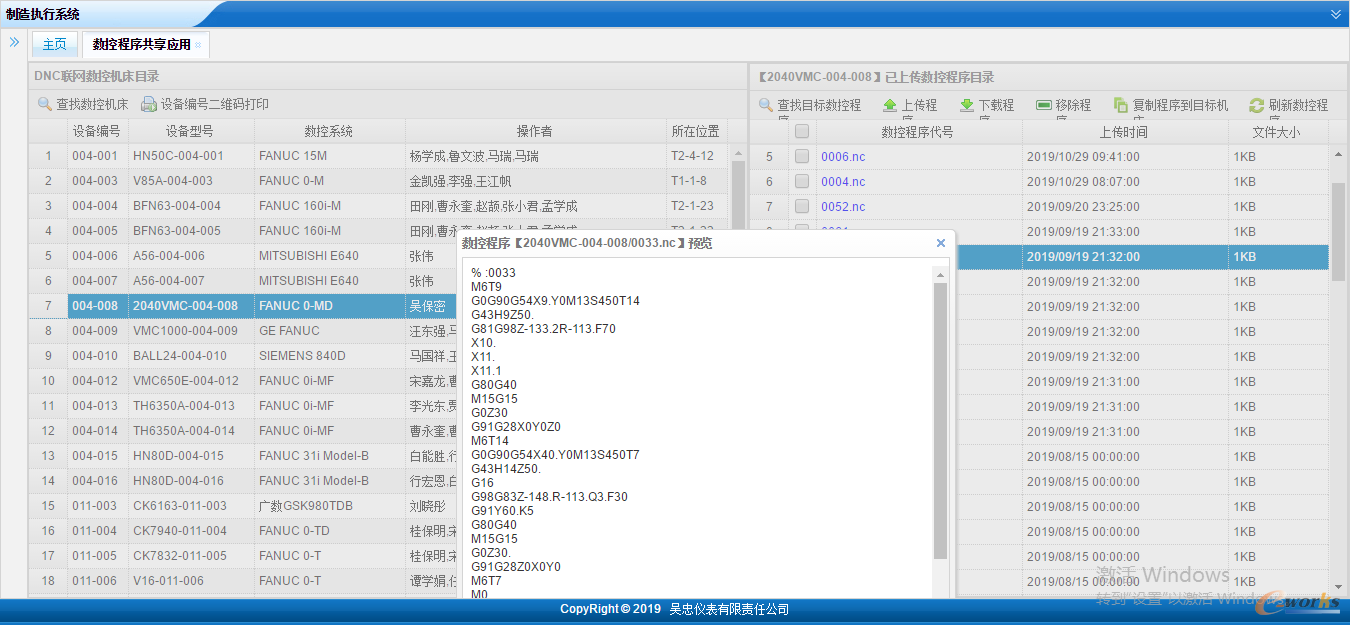The width and height of the screenshot is (1350, 625).
Task: Select machine row HN50C-004-001
Action: click(x=380, y=156)
